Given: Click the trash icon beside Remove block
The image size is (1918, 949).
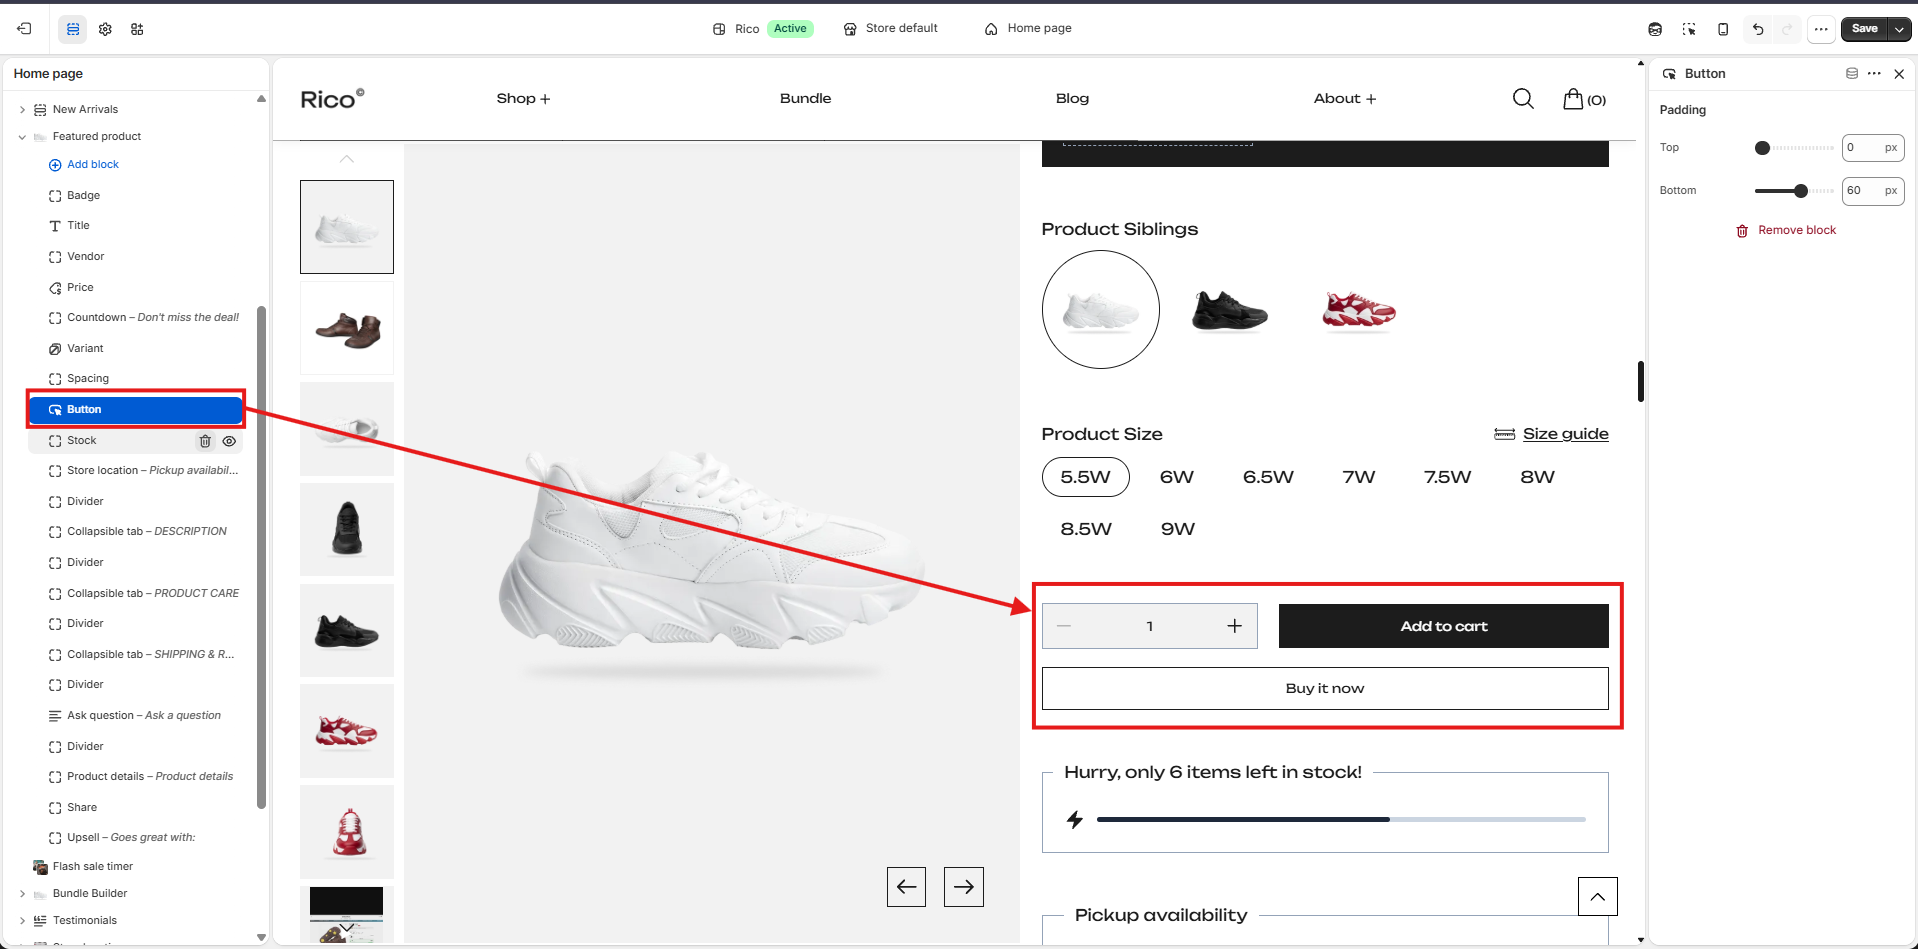Looking at the screenshot, I should [1742, 231].
